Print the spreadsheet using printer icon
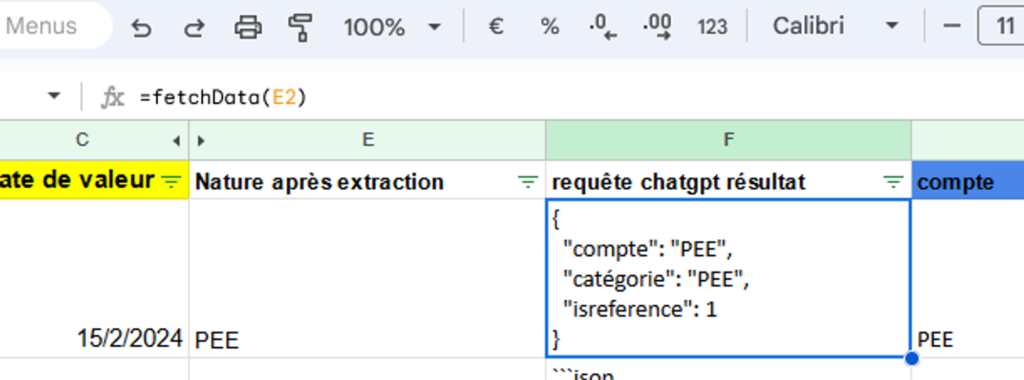This screenshot has height=380, width=1024. pos(248,27)
